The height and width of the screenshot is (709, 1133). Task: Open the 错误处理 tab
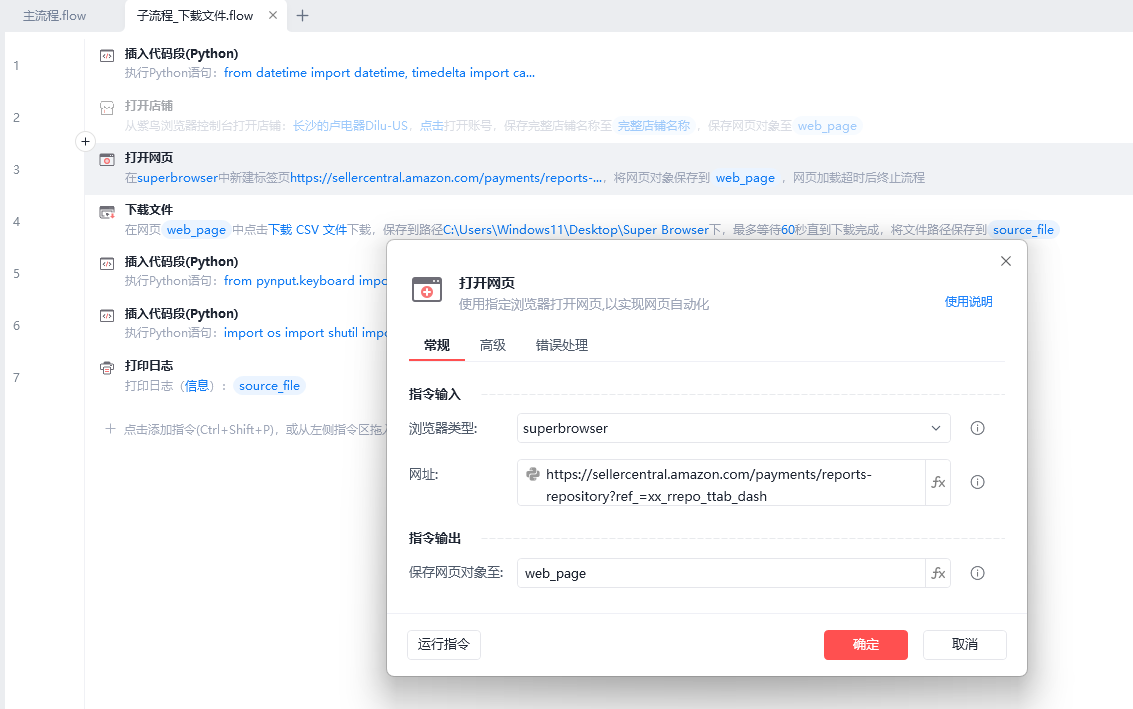pyautogui.click(x=561, y=345)
